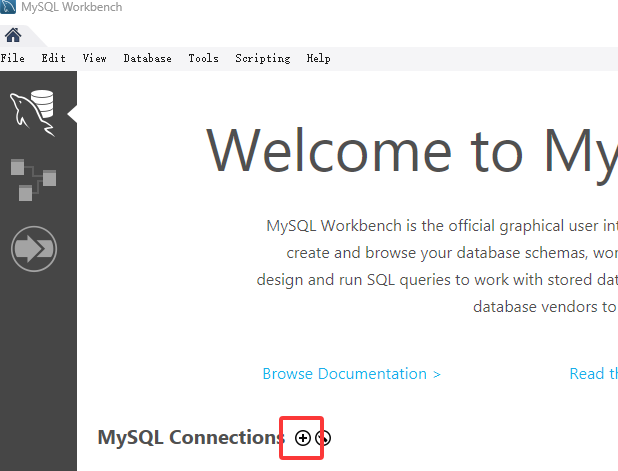Add a new MySQL connection with plus icon
The width and height of the screenshot is (618, 471).
point(303,438)
